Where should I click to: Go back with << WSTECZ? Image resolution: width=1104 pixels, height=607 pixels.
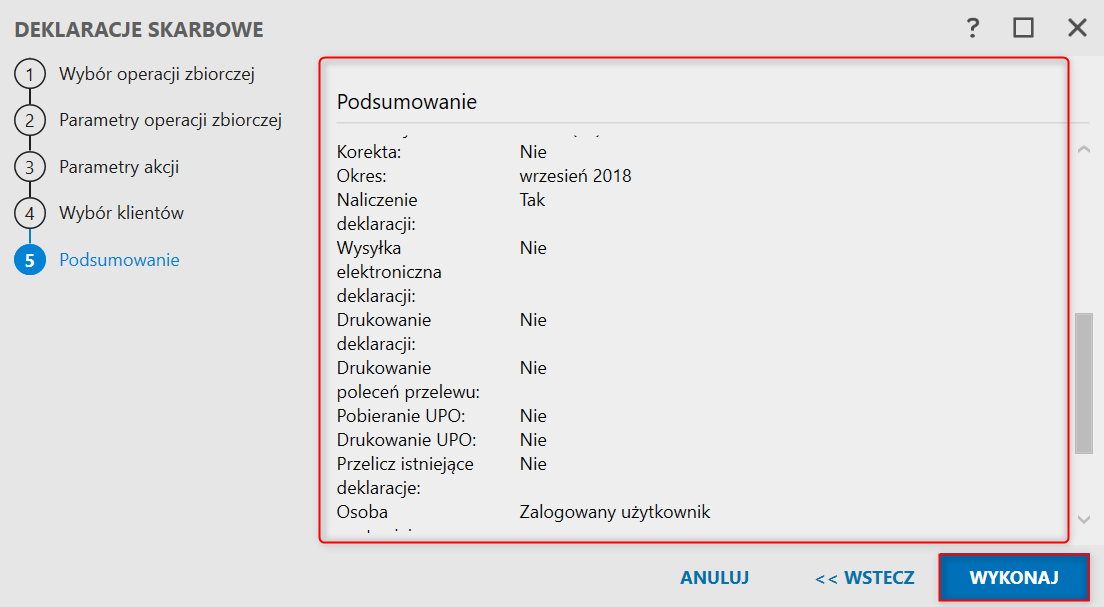(865, 577)
